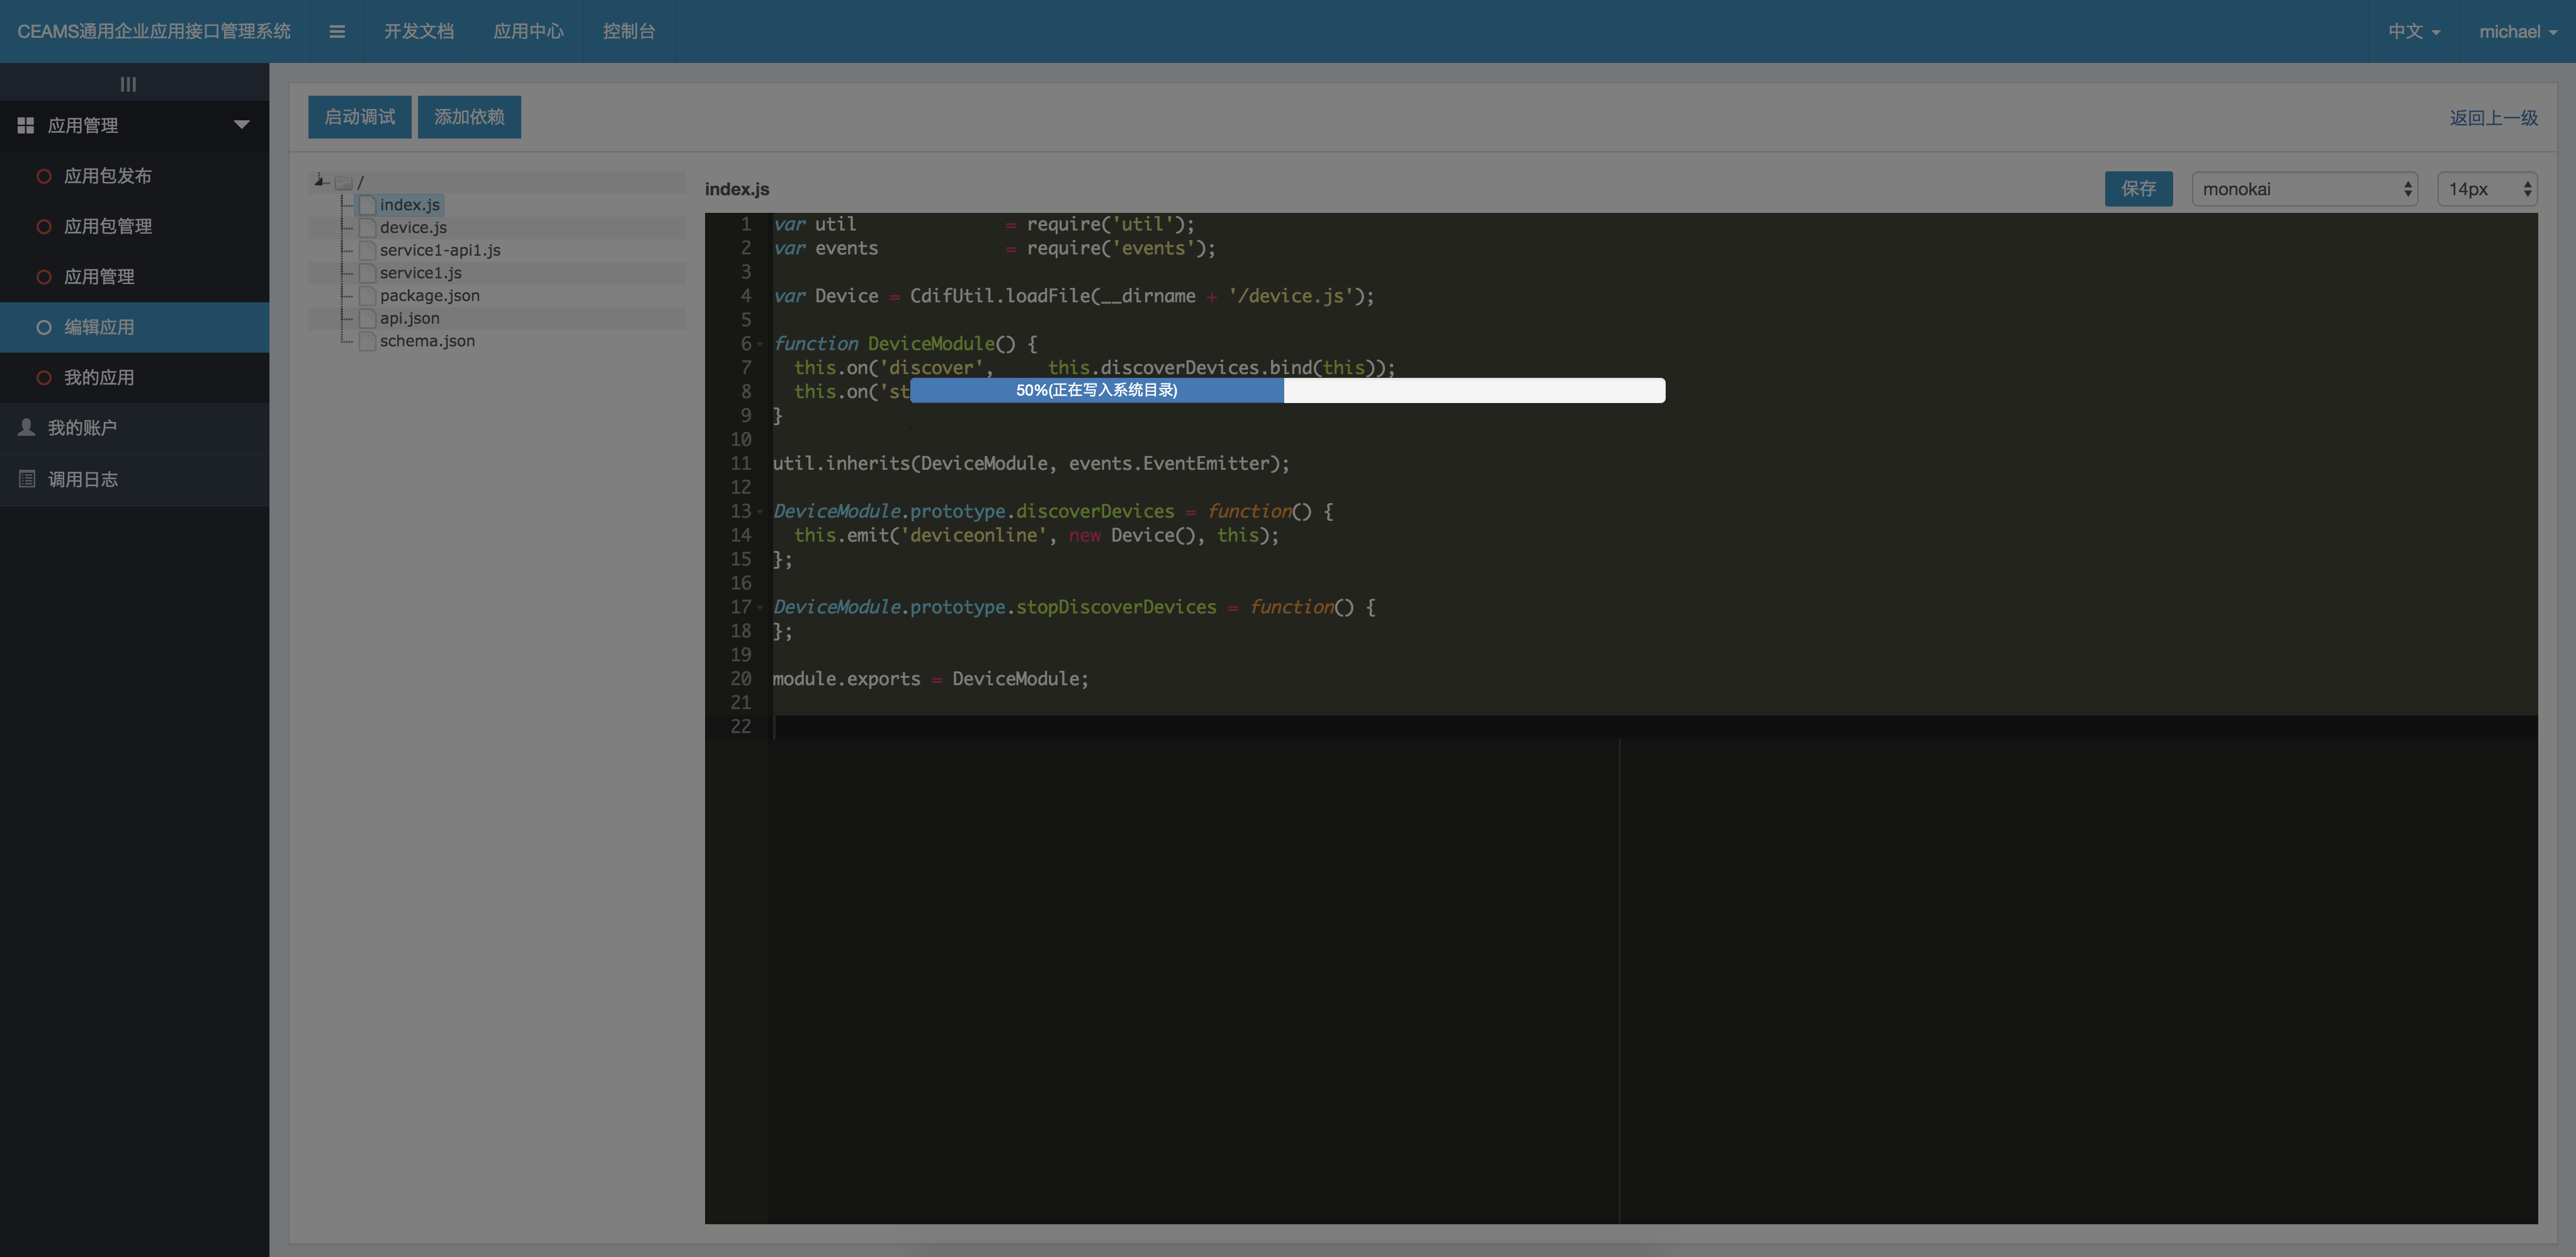Click the file icon of schema.json

pyautogui.click(x=367, y=341)
